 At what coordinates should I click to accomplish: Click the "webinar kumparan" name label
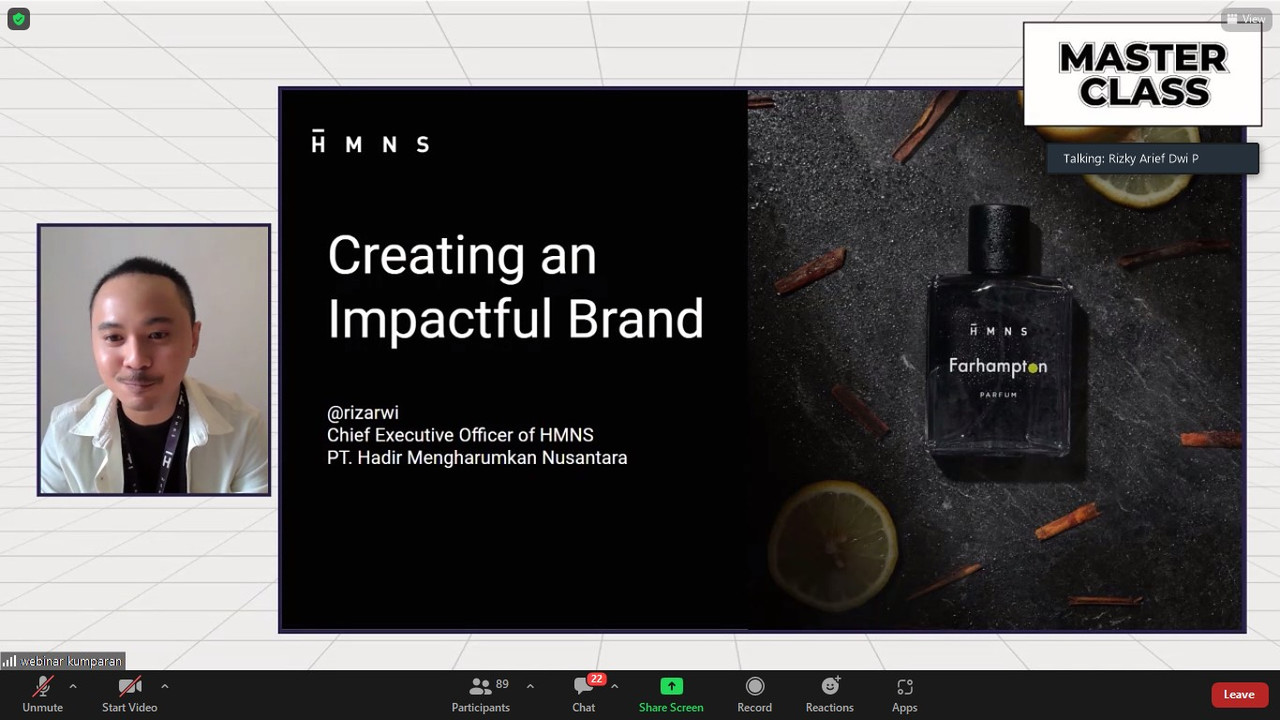coord(71,661)
